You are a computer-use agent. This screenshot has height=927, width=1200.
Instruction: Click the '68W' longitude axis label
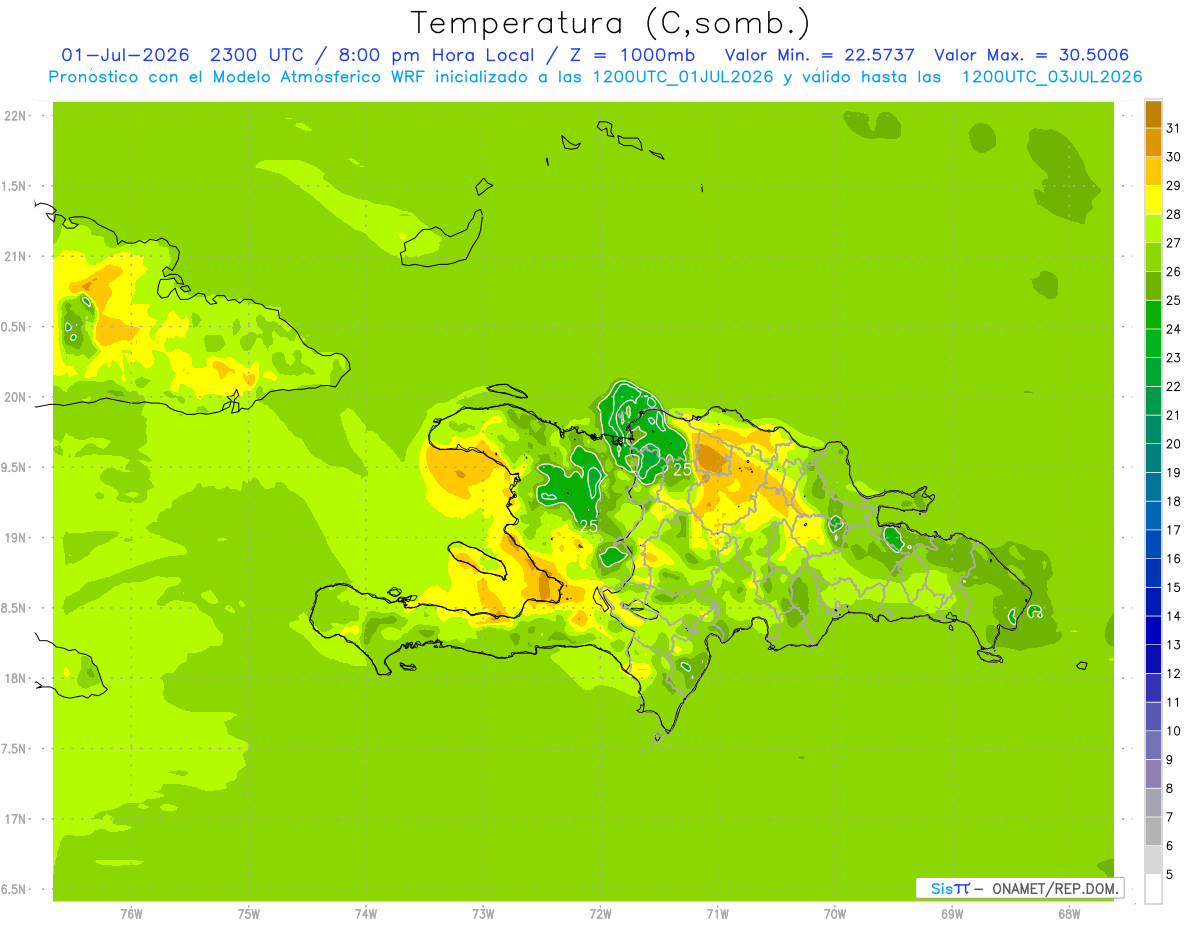click(1069, 914)
